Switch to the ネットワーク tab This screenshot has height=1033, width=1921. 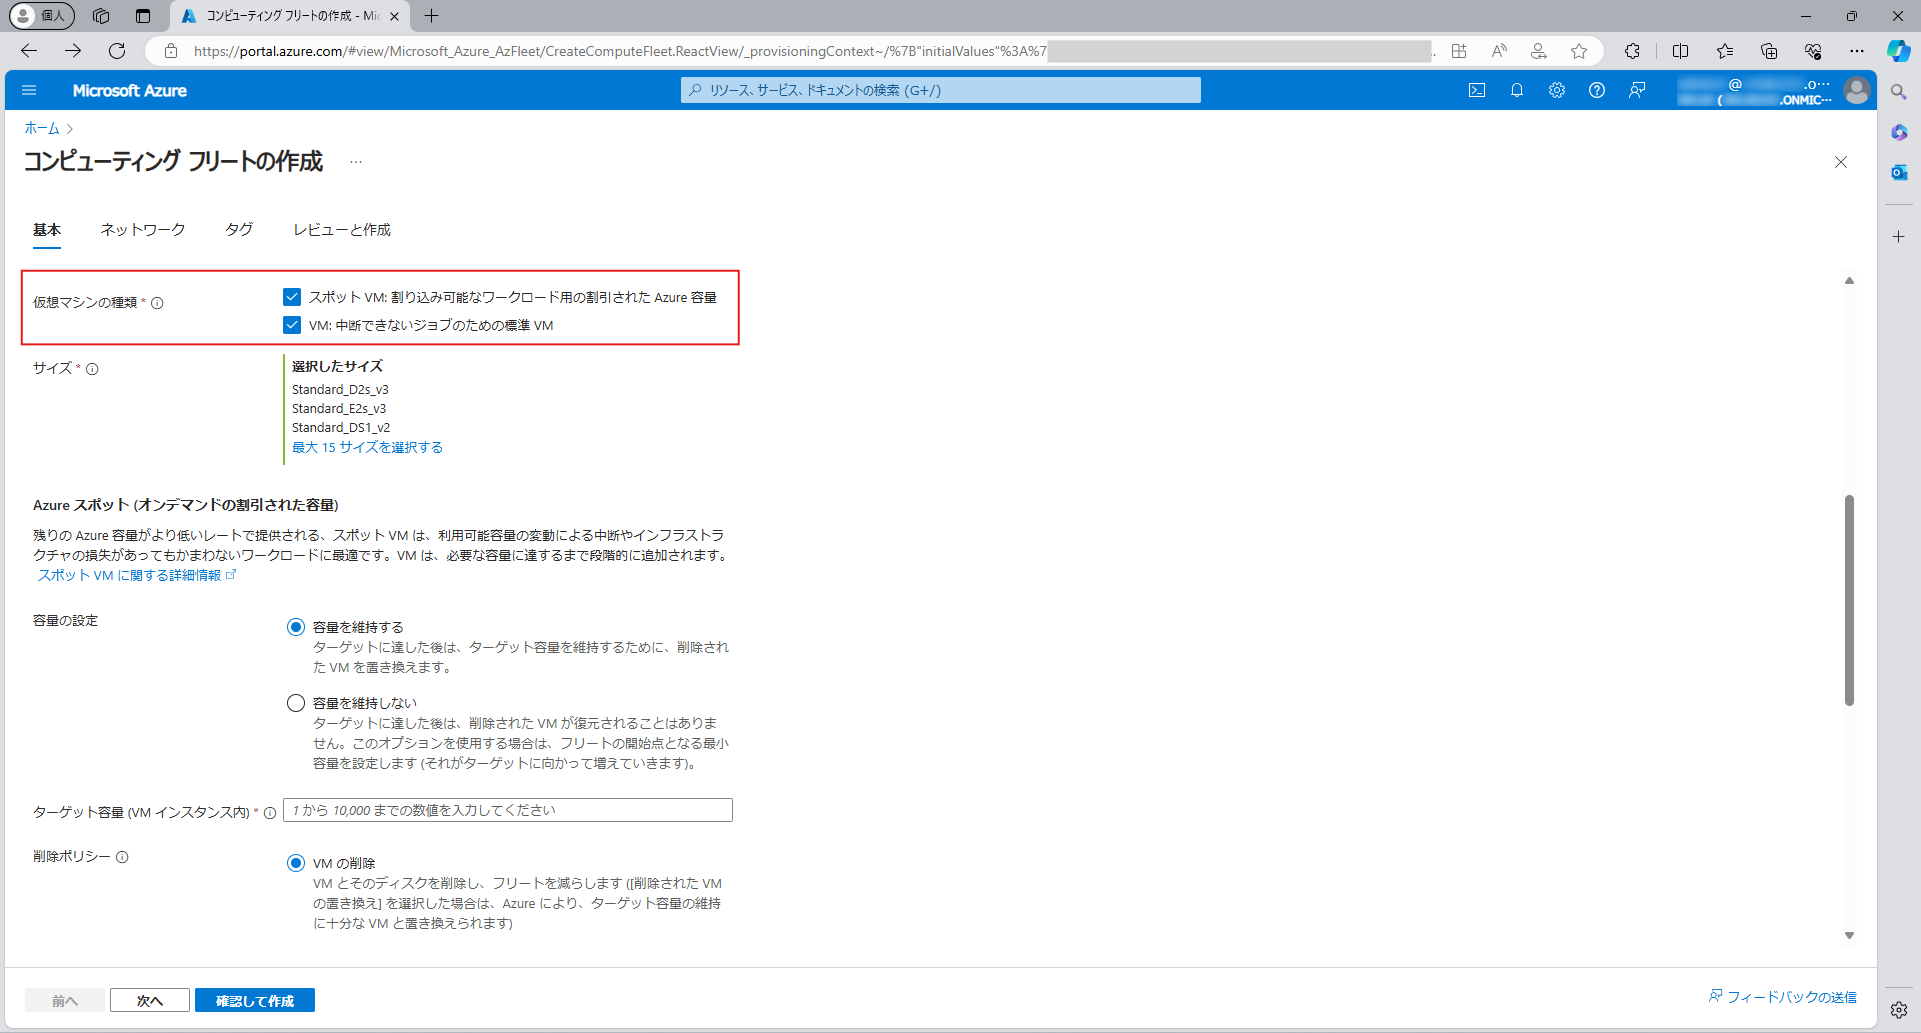(143, 230)
